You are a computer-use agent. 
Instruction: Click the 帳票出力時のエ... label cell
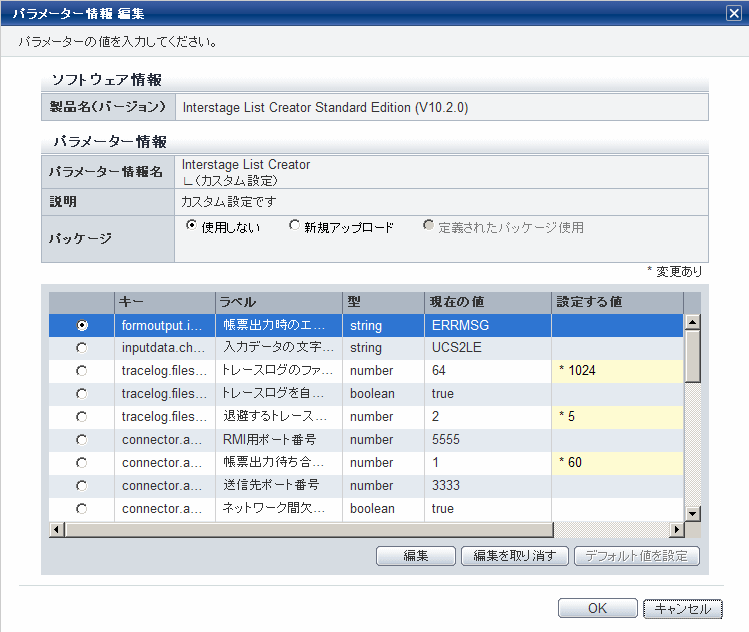click(x=279, y=325)
